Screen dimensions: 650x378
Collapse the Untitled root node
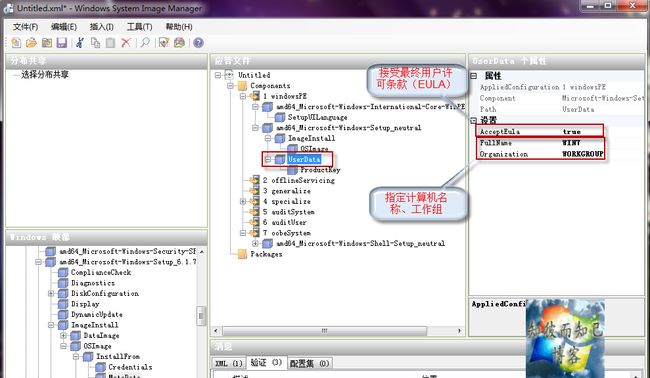pos(218,75)
